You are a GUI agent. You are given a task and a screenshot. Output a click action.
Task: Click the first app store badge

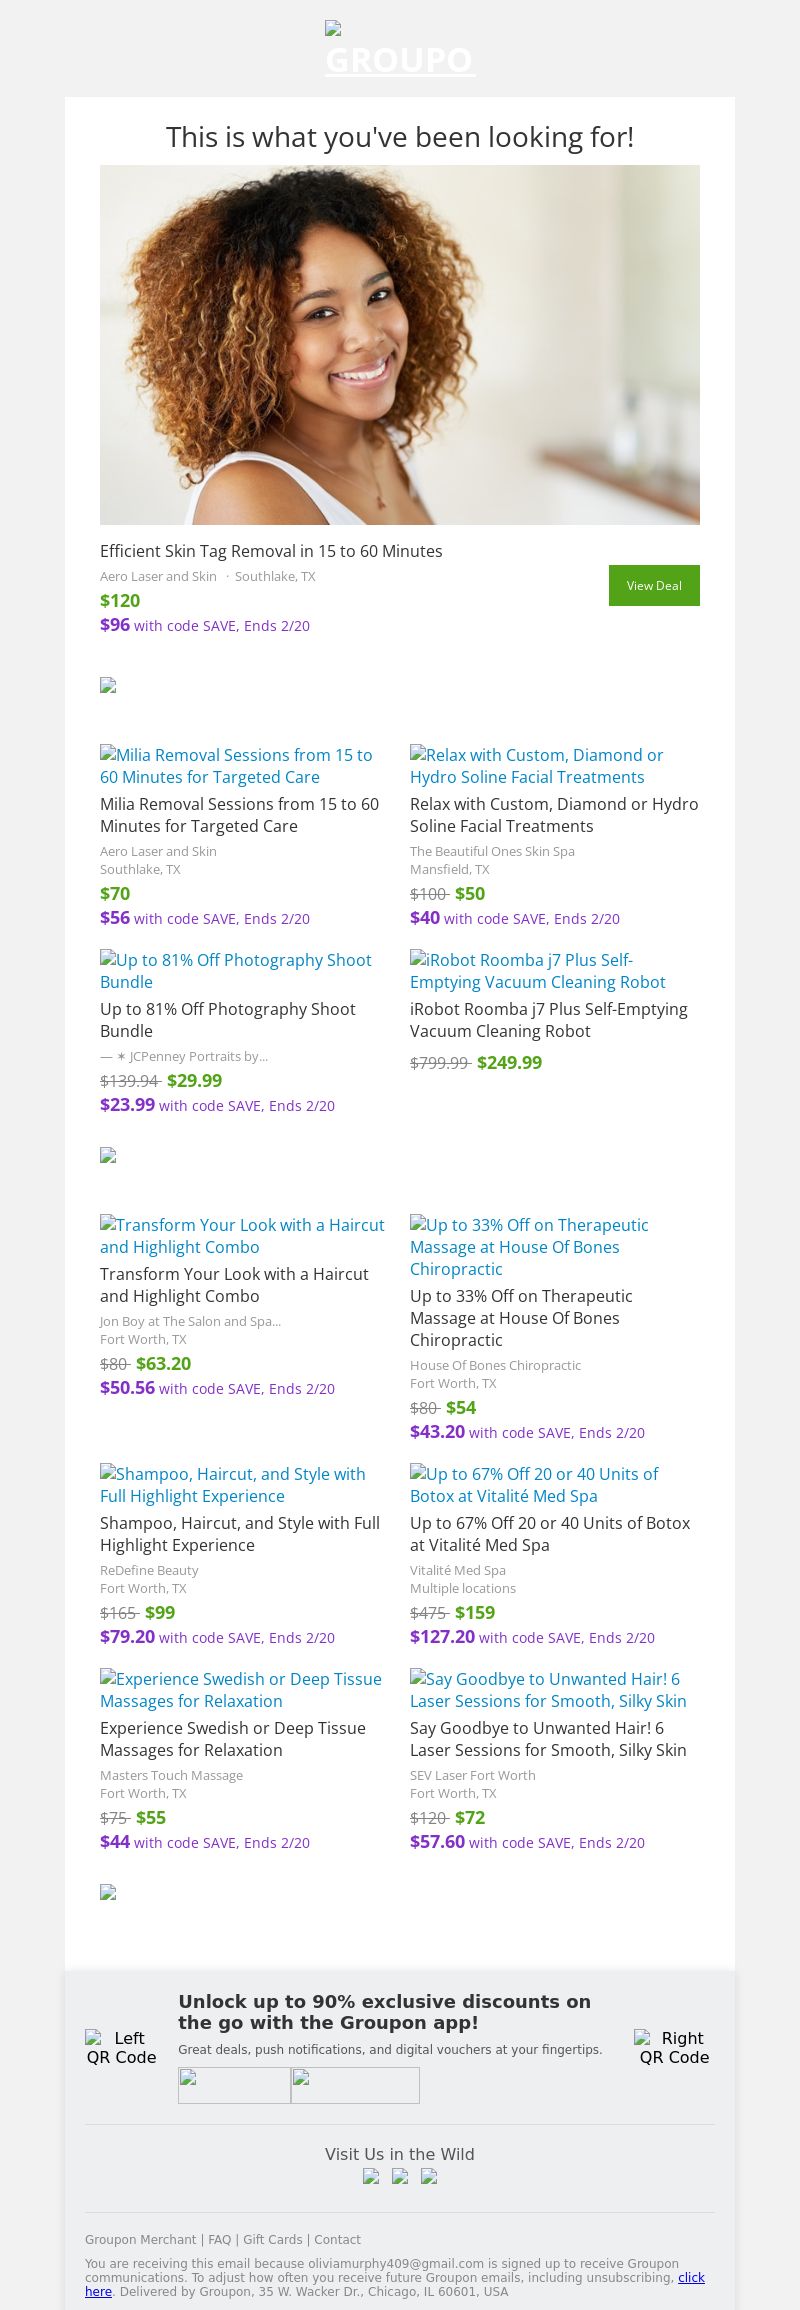pyautogui.click(x=234, y=2085)
